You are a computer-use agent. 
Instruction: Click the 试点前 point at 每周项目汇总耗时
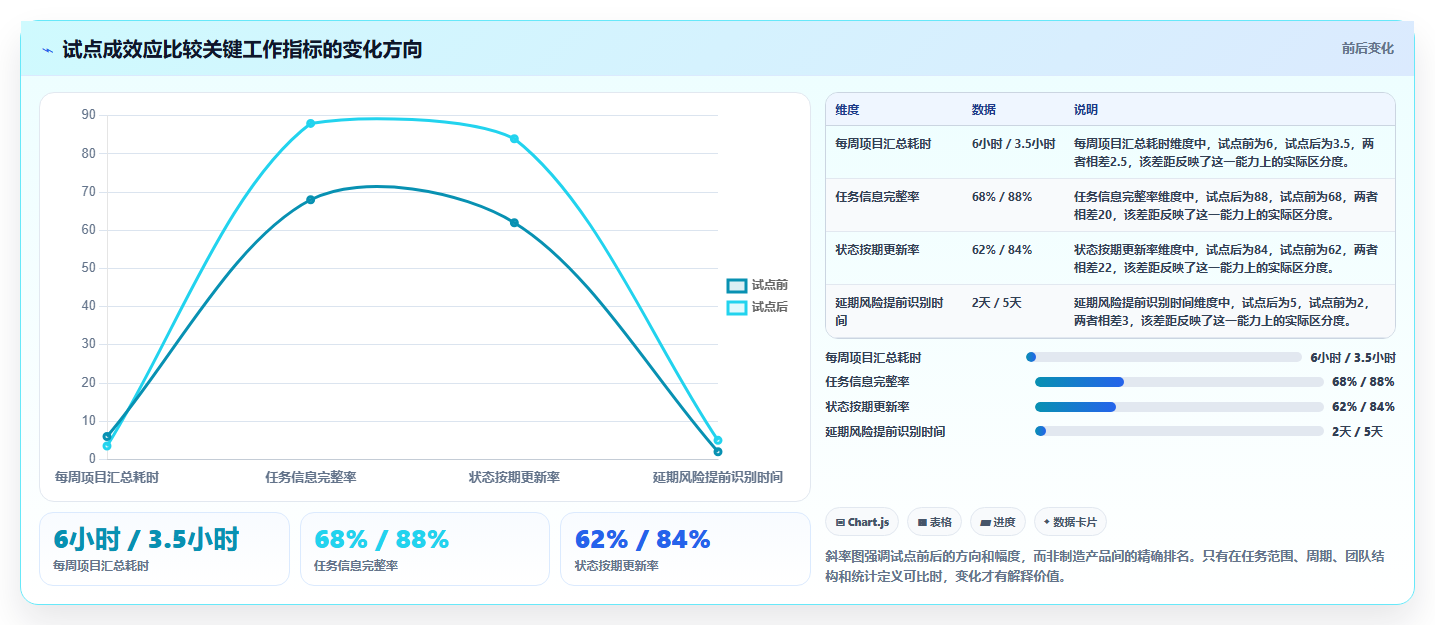[107, 436]
